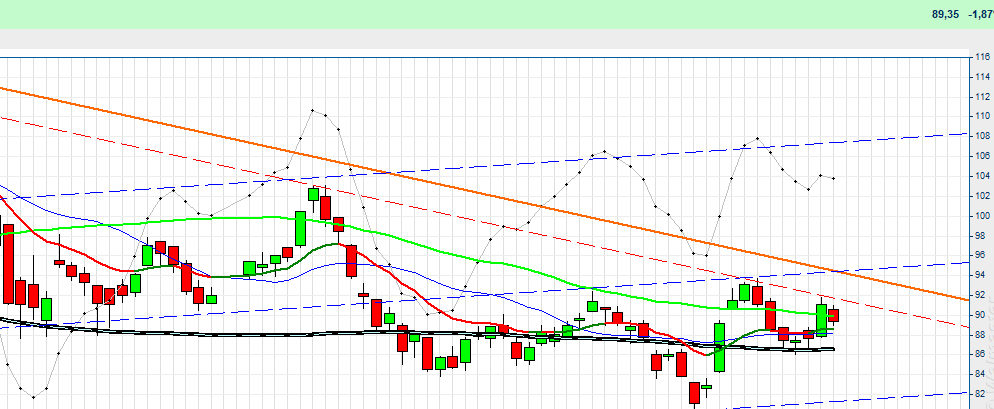Click the last price value 89,35

[945, 14]
